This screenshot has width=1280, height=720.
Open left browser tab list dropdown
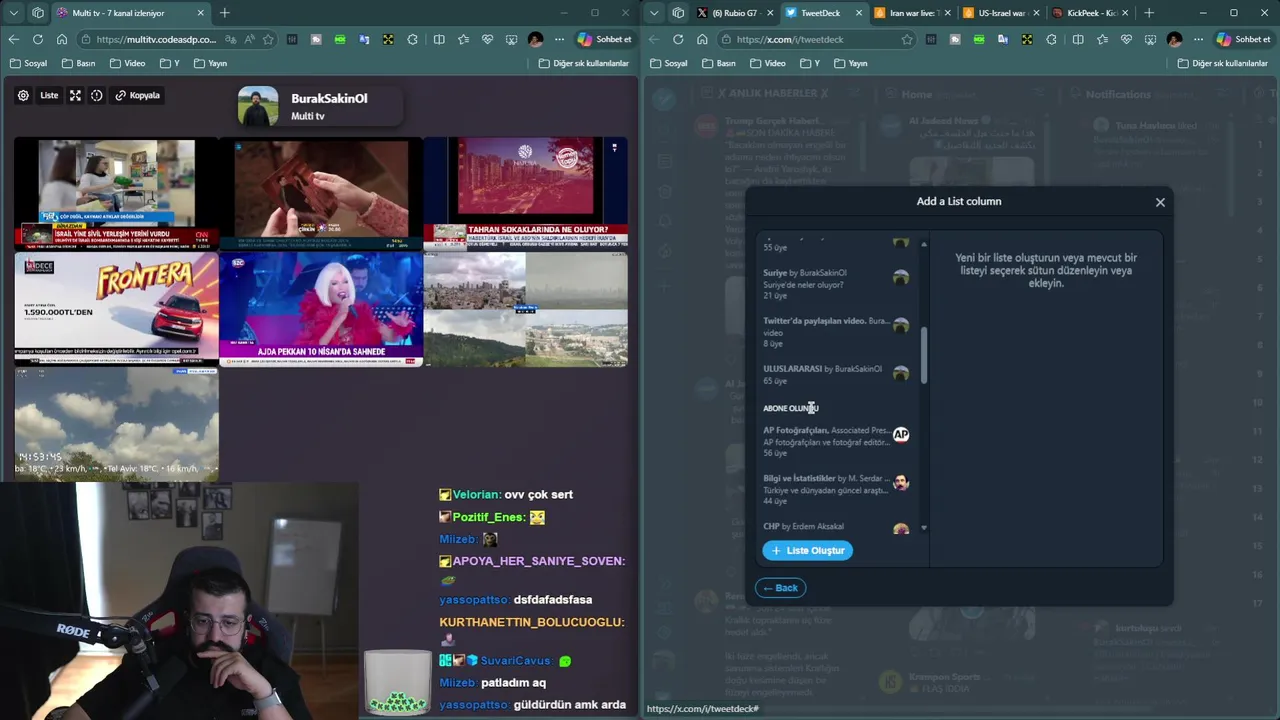14,13
